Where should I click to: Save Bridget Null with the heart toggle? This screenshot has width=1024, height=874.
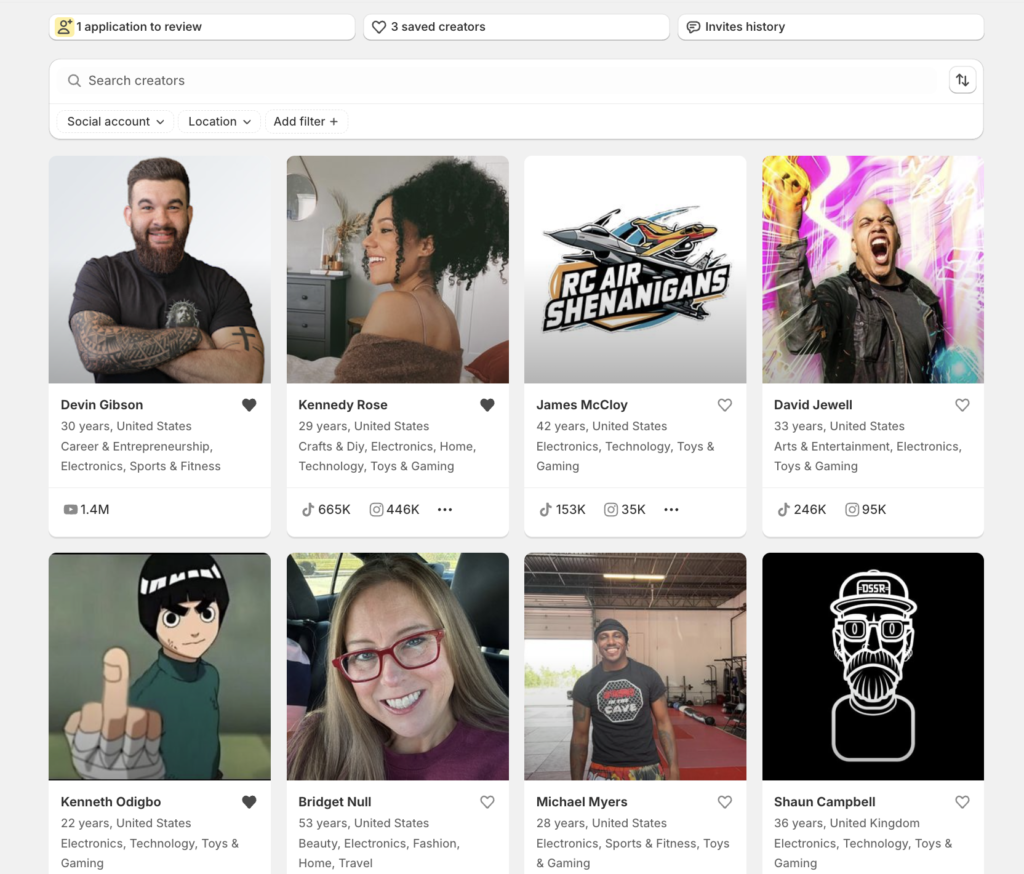tap(487, 801)
